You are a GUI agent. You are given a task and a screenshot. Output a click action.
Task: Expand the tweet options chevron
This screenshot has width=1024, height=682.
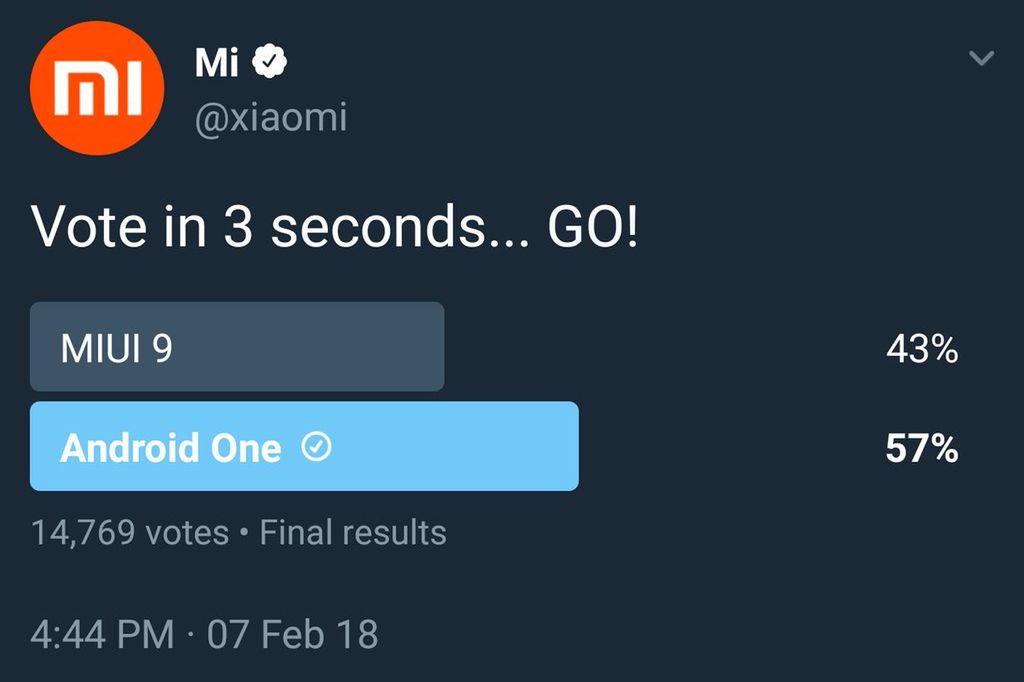(x=982, y=59)
